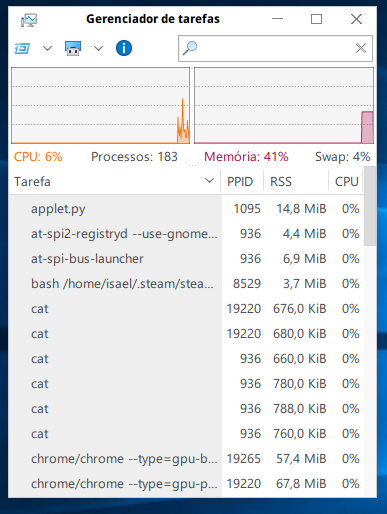Focus the process search input field

(275, 49)
